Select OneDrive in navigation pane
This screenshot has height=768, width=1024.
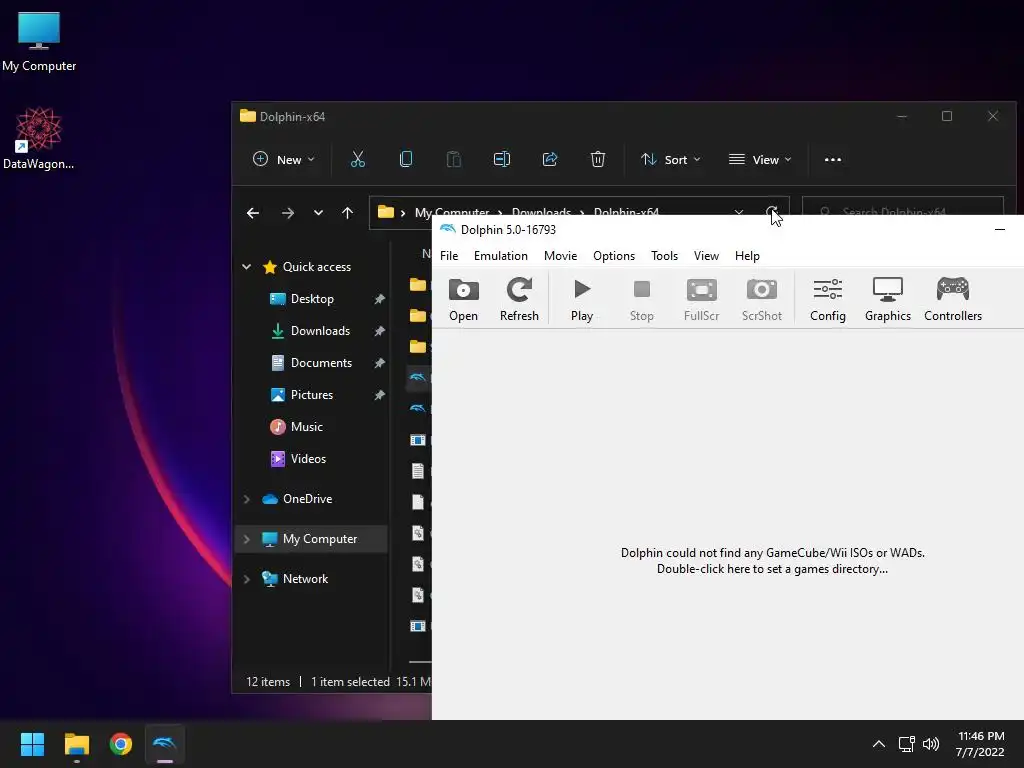(307, 499)
